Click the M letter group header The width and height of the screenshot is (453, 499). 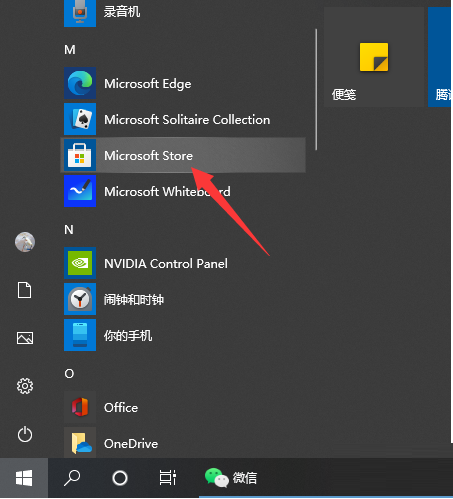tap(70, 50)
